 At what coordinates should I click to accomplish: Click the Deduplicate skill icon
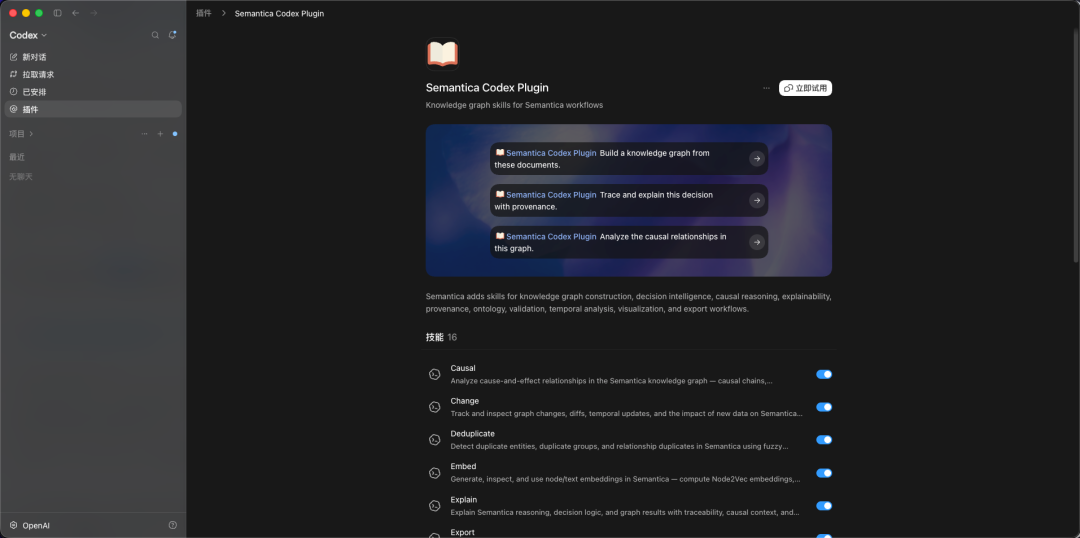[435, 439]
